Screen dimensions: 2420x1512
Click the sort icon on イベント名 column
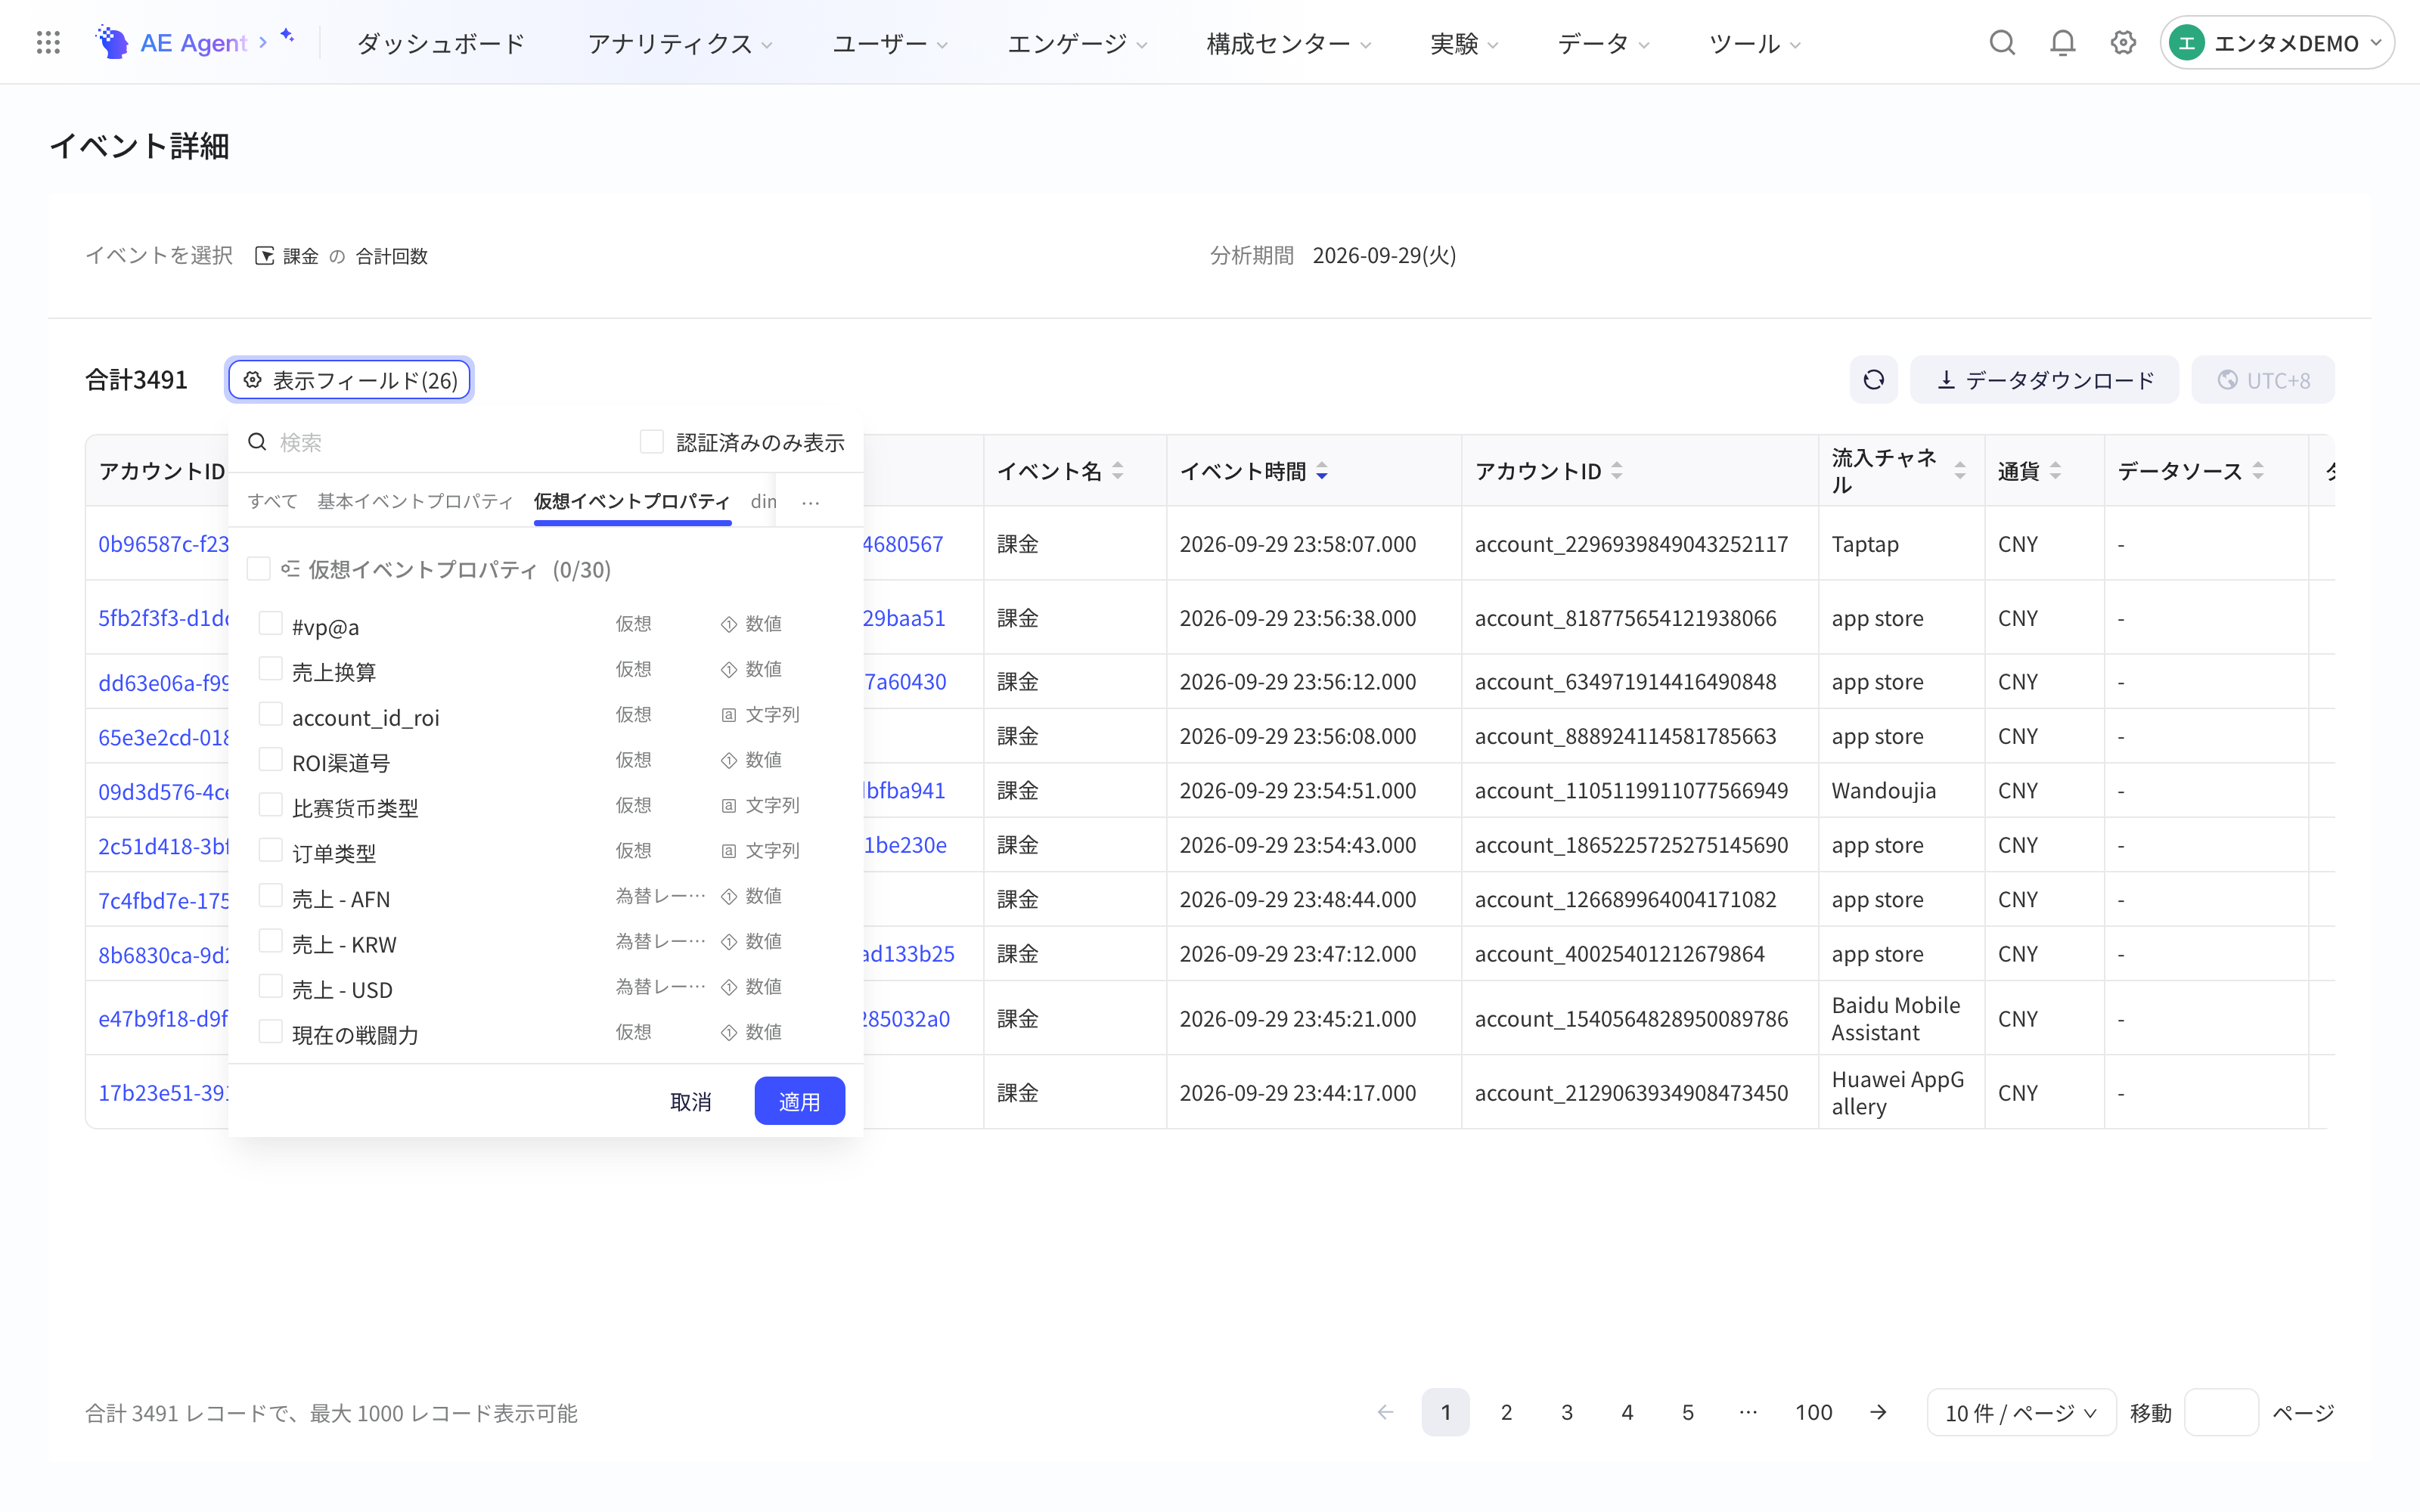(1118, 471)
